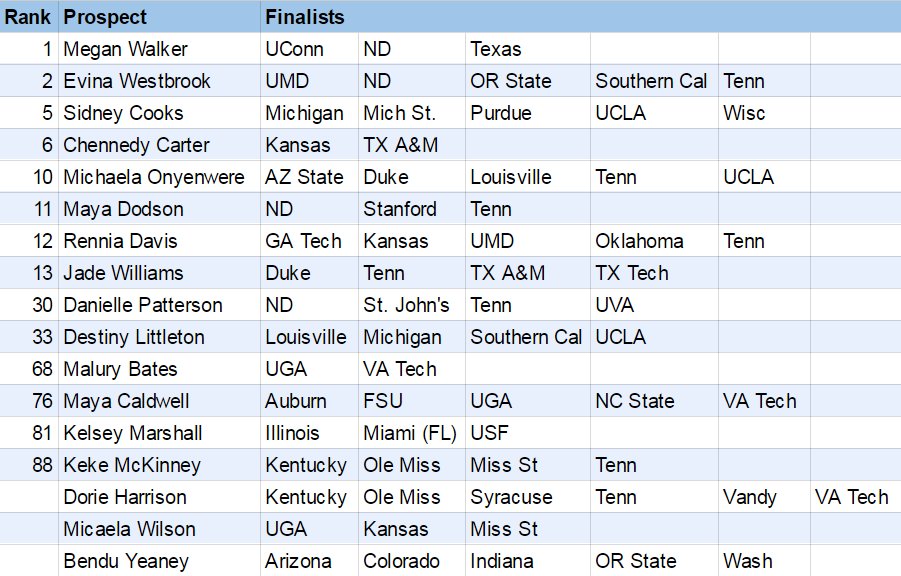Select the Bendu Yeaney cell
The image size is (901, 576).
pyautogui.click(x=159, y=560)
